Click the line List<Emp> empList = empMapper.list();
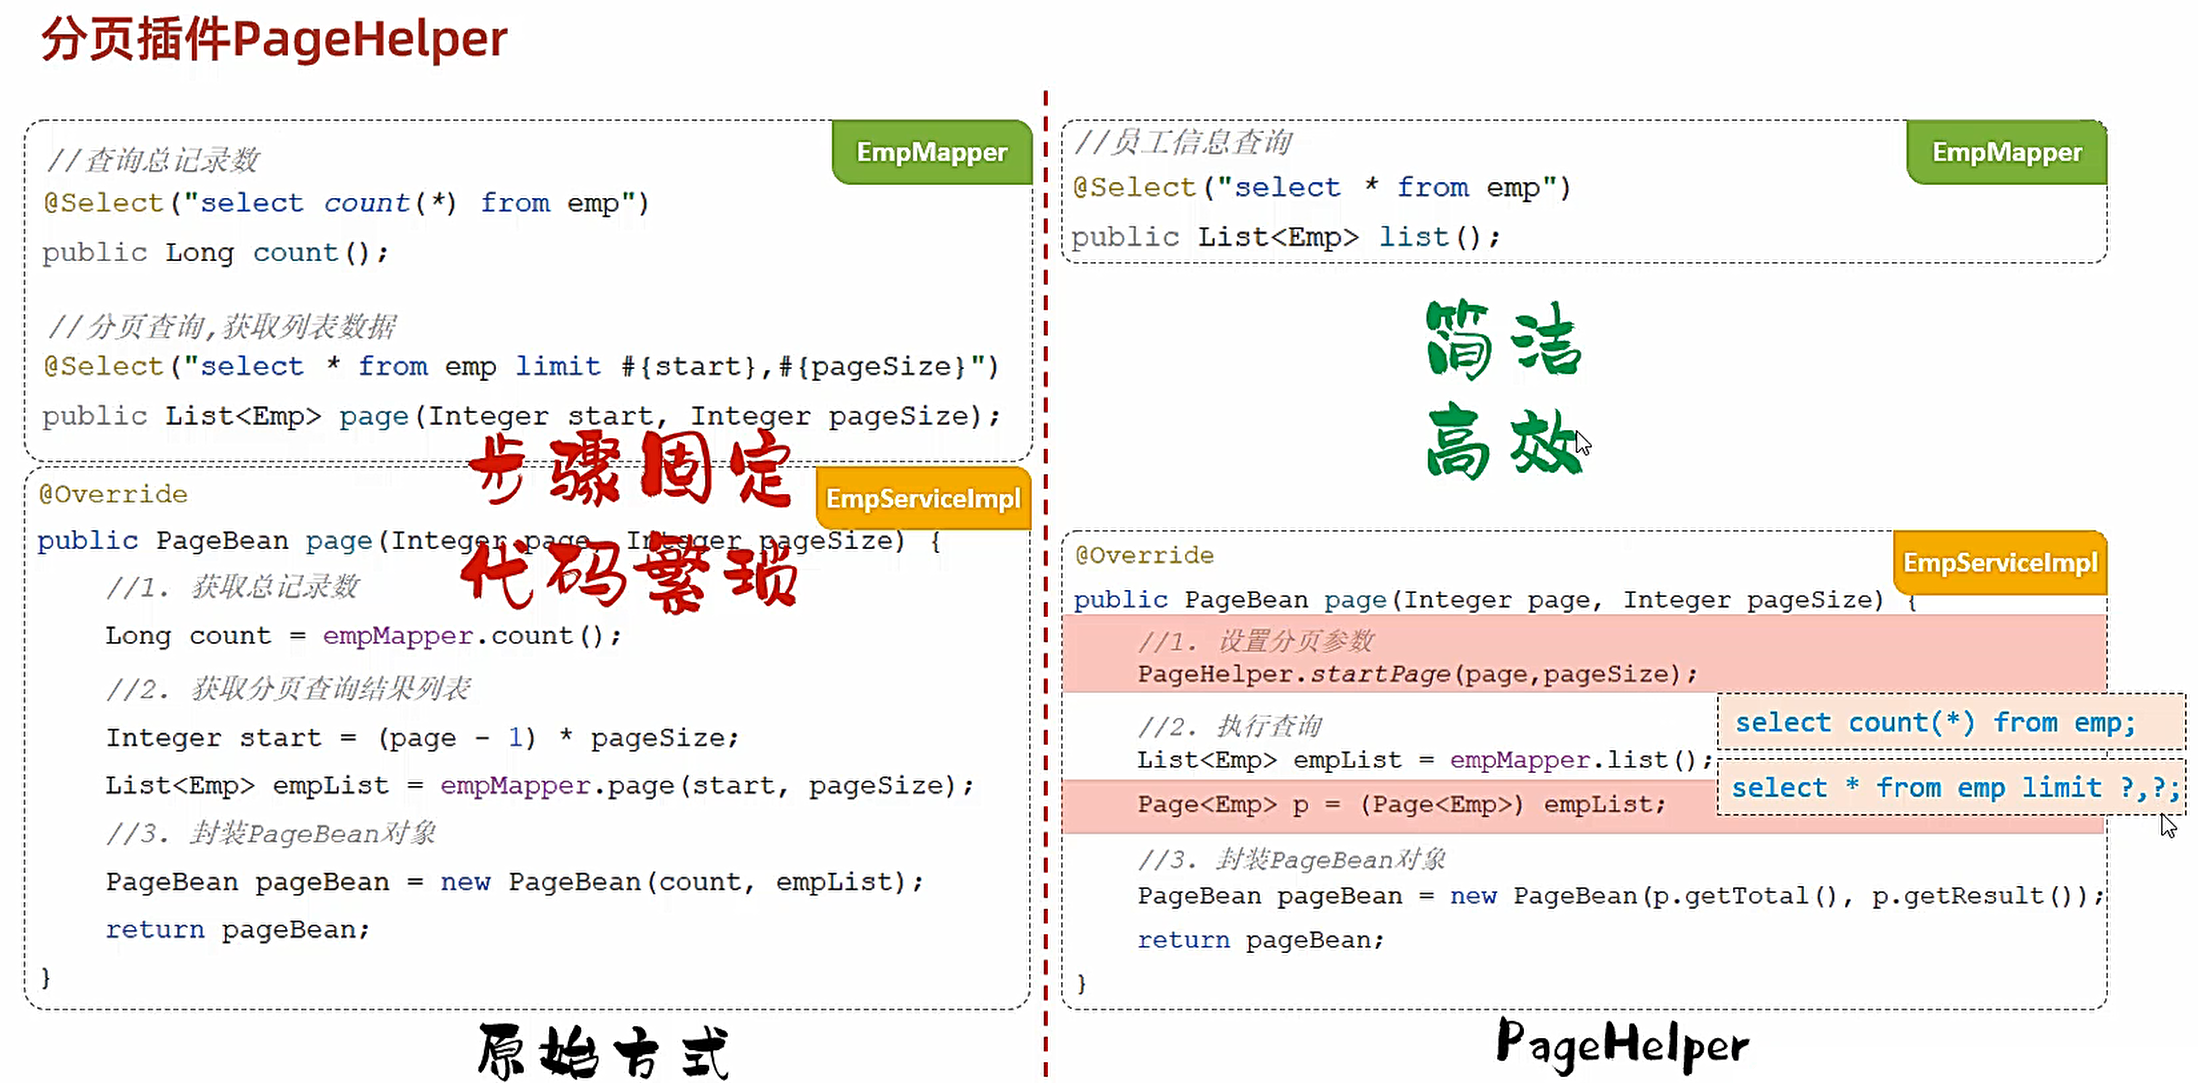Image resolution: width=2198 pixels, height=1083 pixels. tap(1425, 760)
